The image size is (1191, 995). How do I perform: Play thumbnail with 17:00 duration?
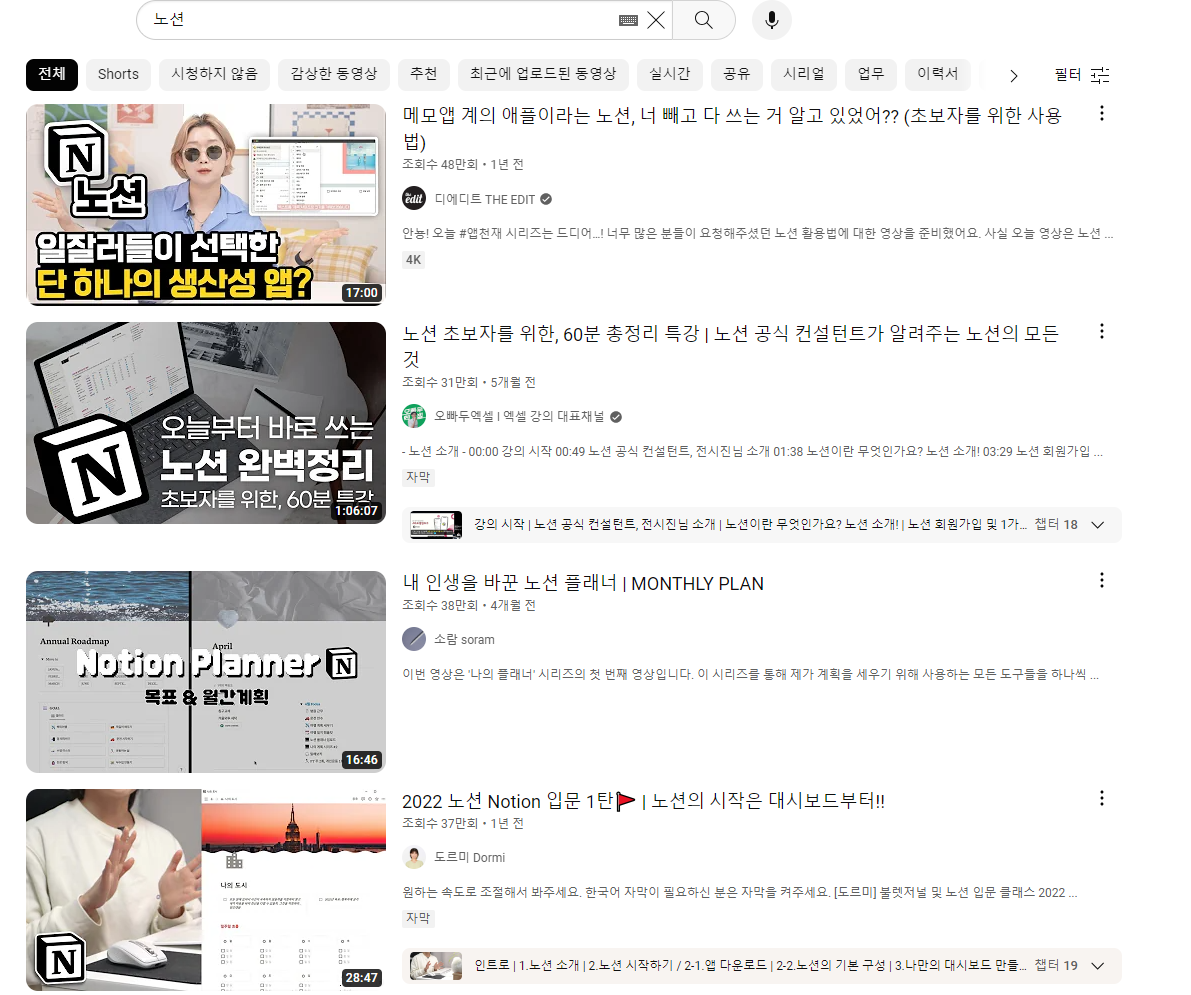[206, 205]
